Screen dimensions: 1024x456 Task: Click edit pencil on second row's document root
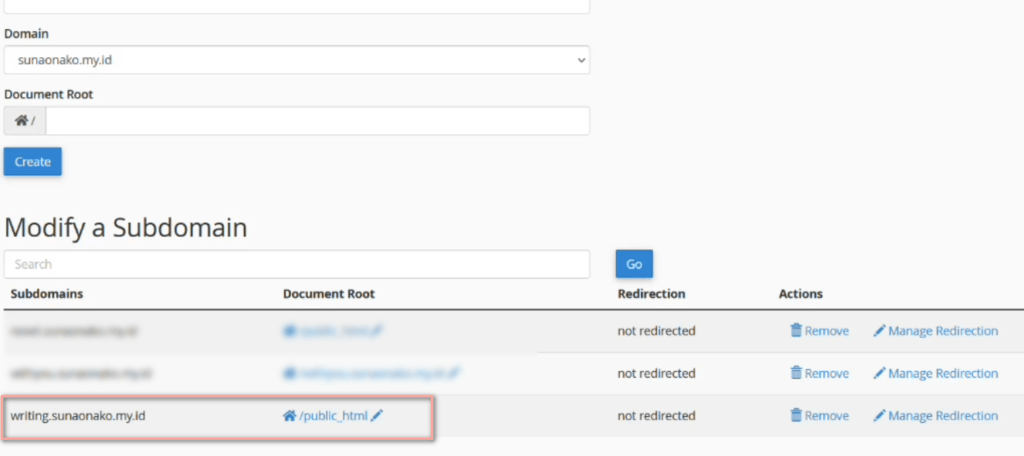(454, 373)
